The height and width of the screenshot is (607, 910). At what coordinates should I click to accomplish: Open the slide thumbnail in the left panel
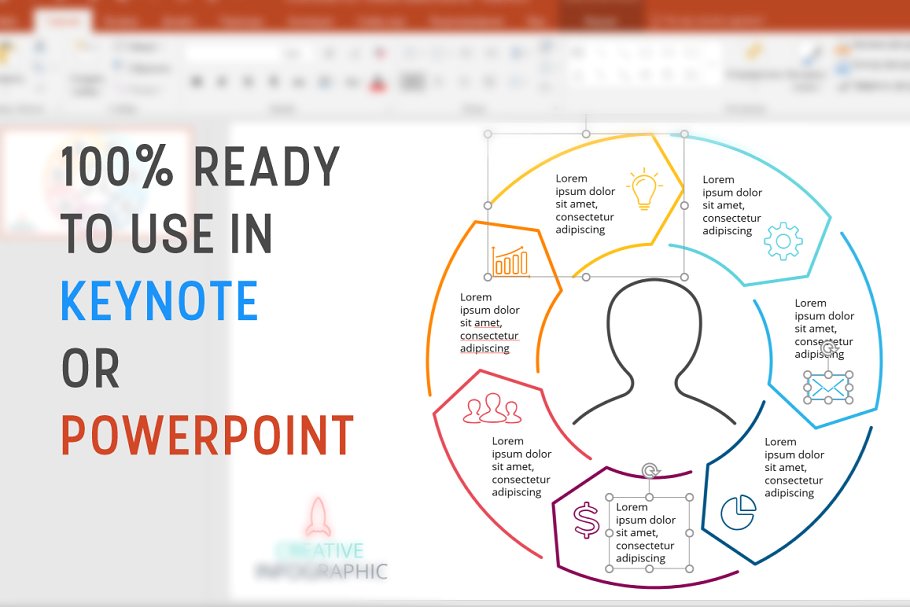point(97,183)
